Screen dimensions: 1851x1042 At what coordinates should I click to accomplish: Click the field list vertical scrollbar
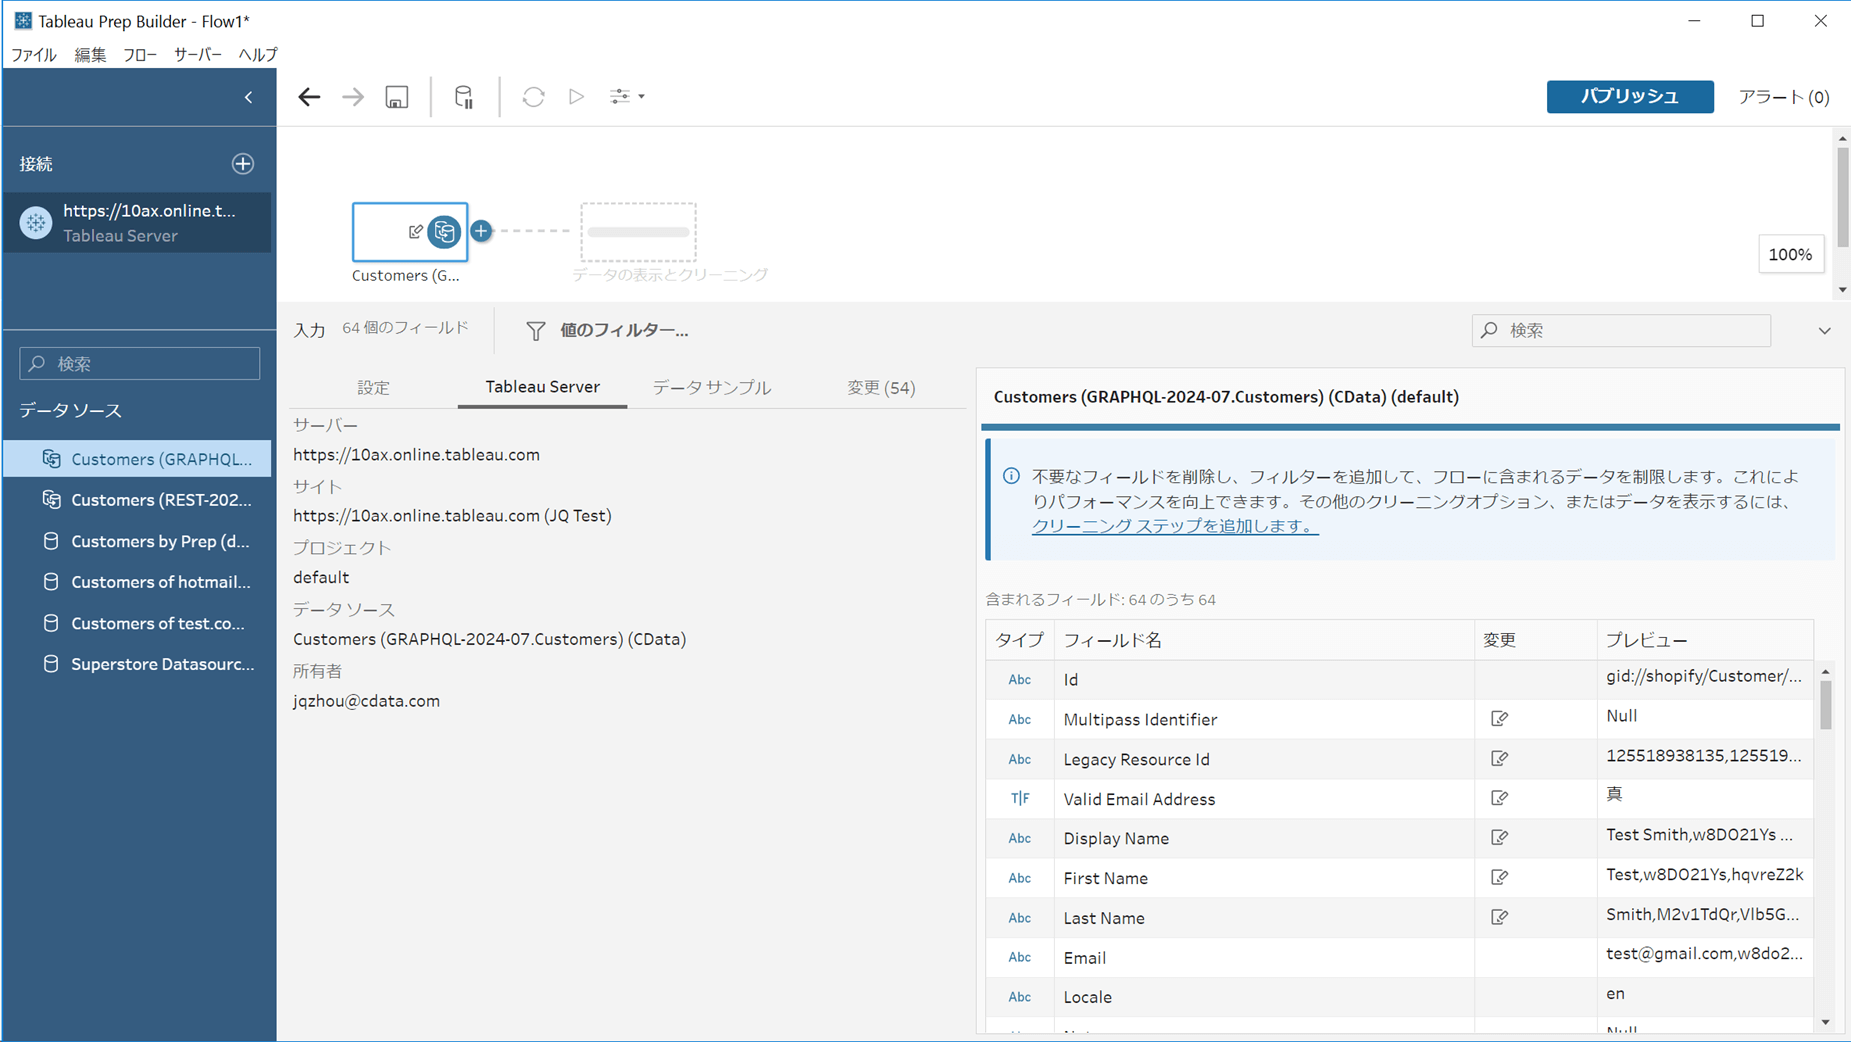click(x=1825, y=705)
